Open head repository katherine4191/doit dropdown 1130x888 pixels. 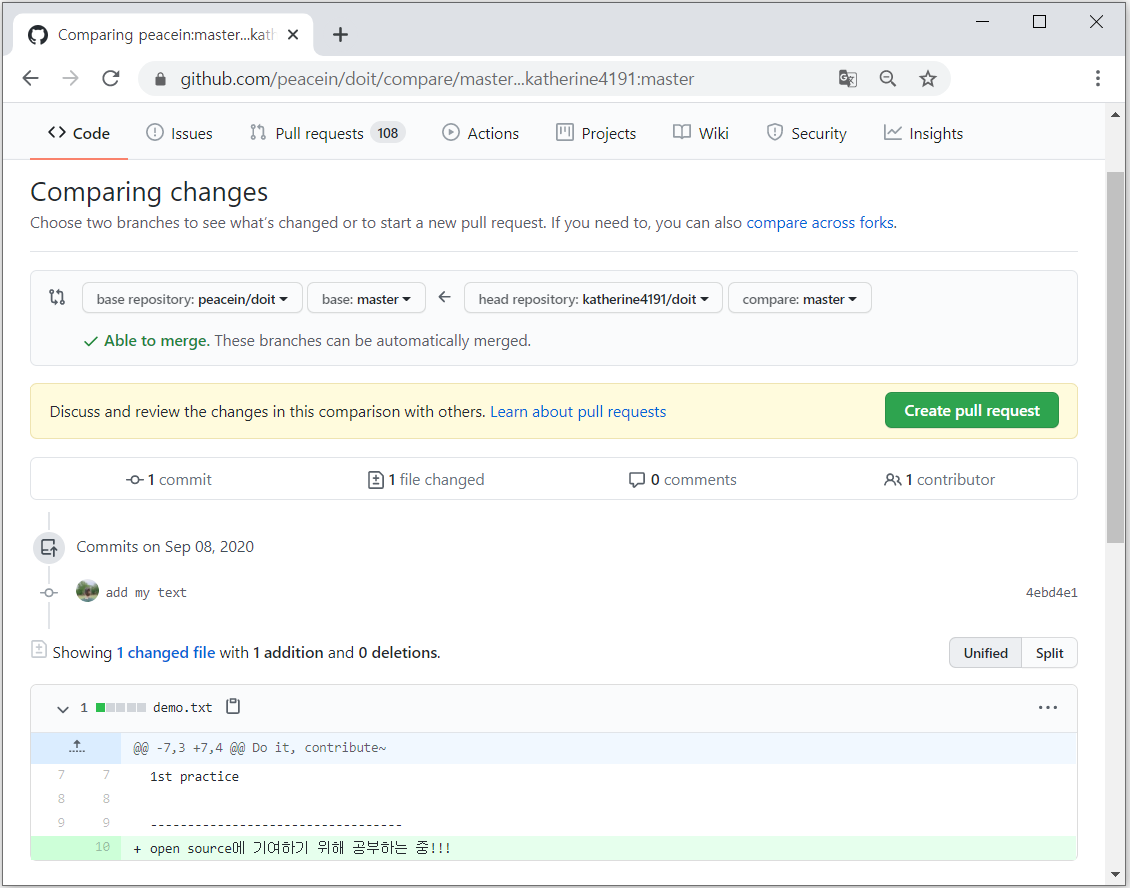pos(593,298)
